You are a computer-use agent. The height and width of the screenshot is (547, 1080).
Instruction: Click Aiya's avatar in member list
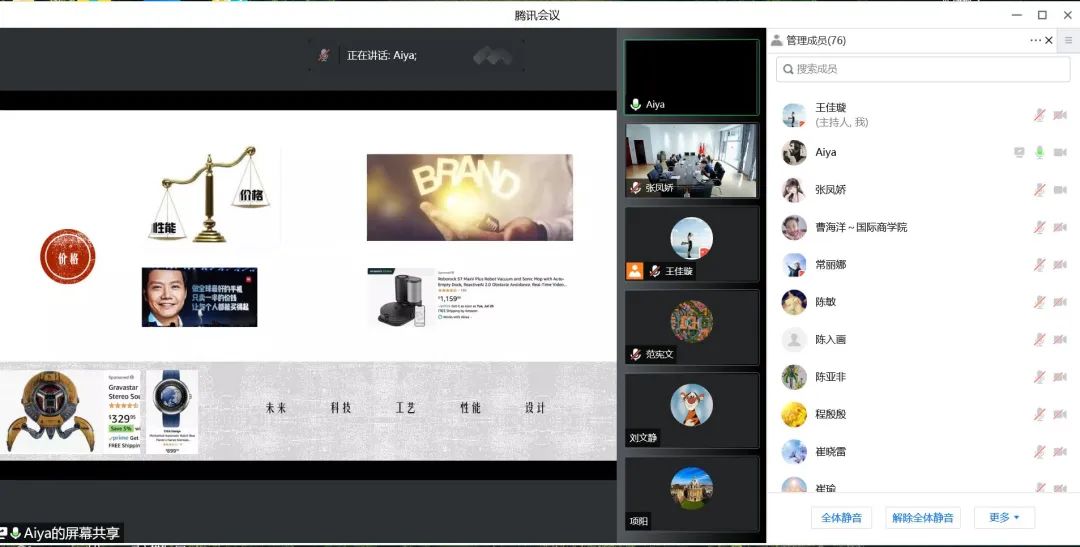pyautogui.click(x=793, y=152)
